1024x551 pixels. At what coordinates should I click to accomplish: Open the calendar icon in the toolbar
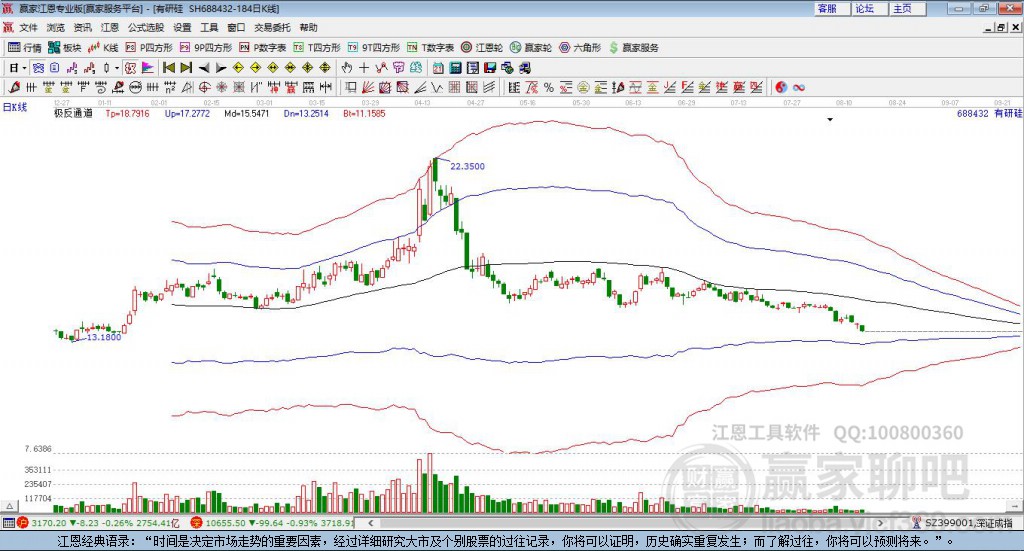click(x=438, y=68)
